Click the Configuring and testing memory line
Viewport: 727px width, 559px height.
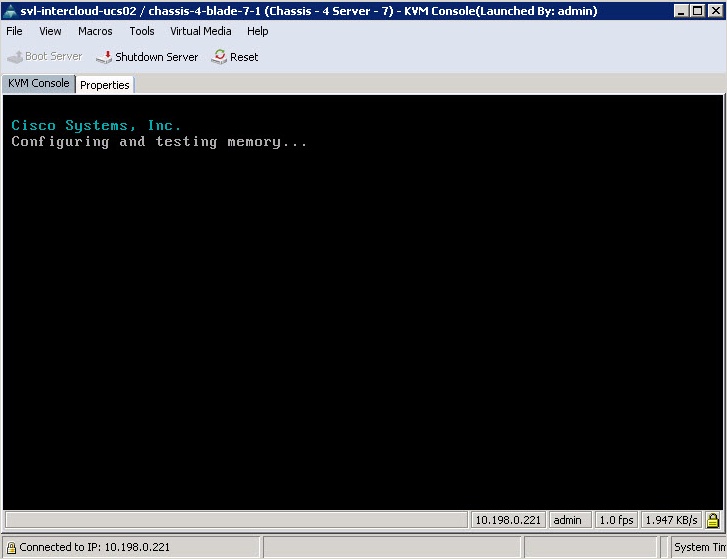pos(159,142)
